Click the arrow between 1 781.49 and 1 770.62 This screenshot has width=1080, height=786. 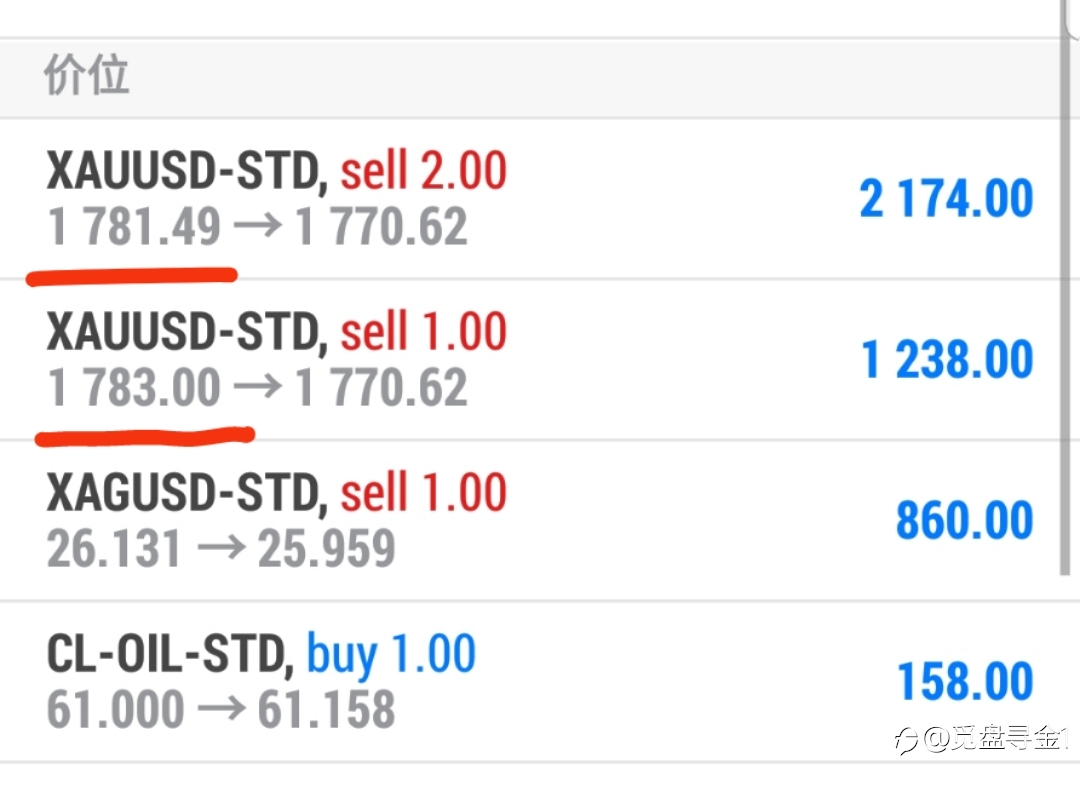tap(258, 225)
